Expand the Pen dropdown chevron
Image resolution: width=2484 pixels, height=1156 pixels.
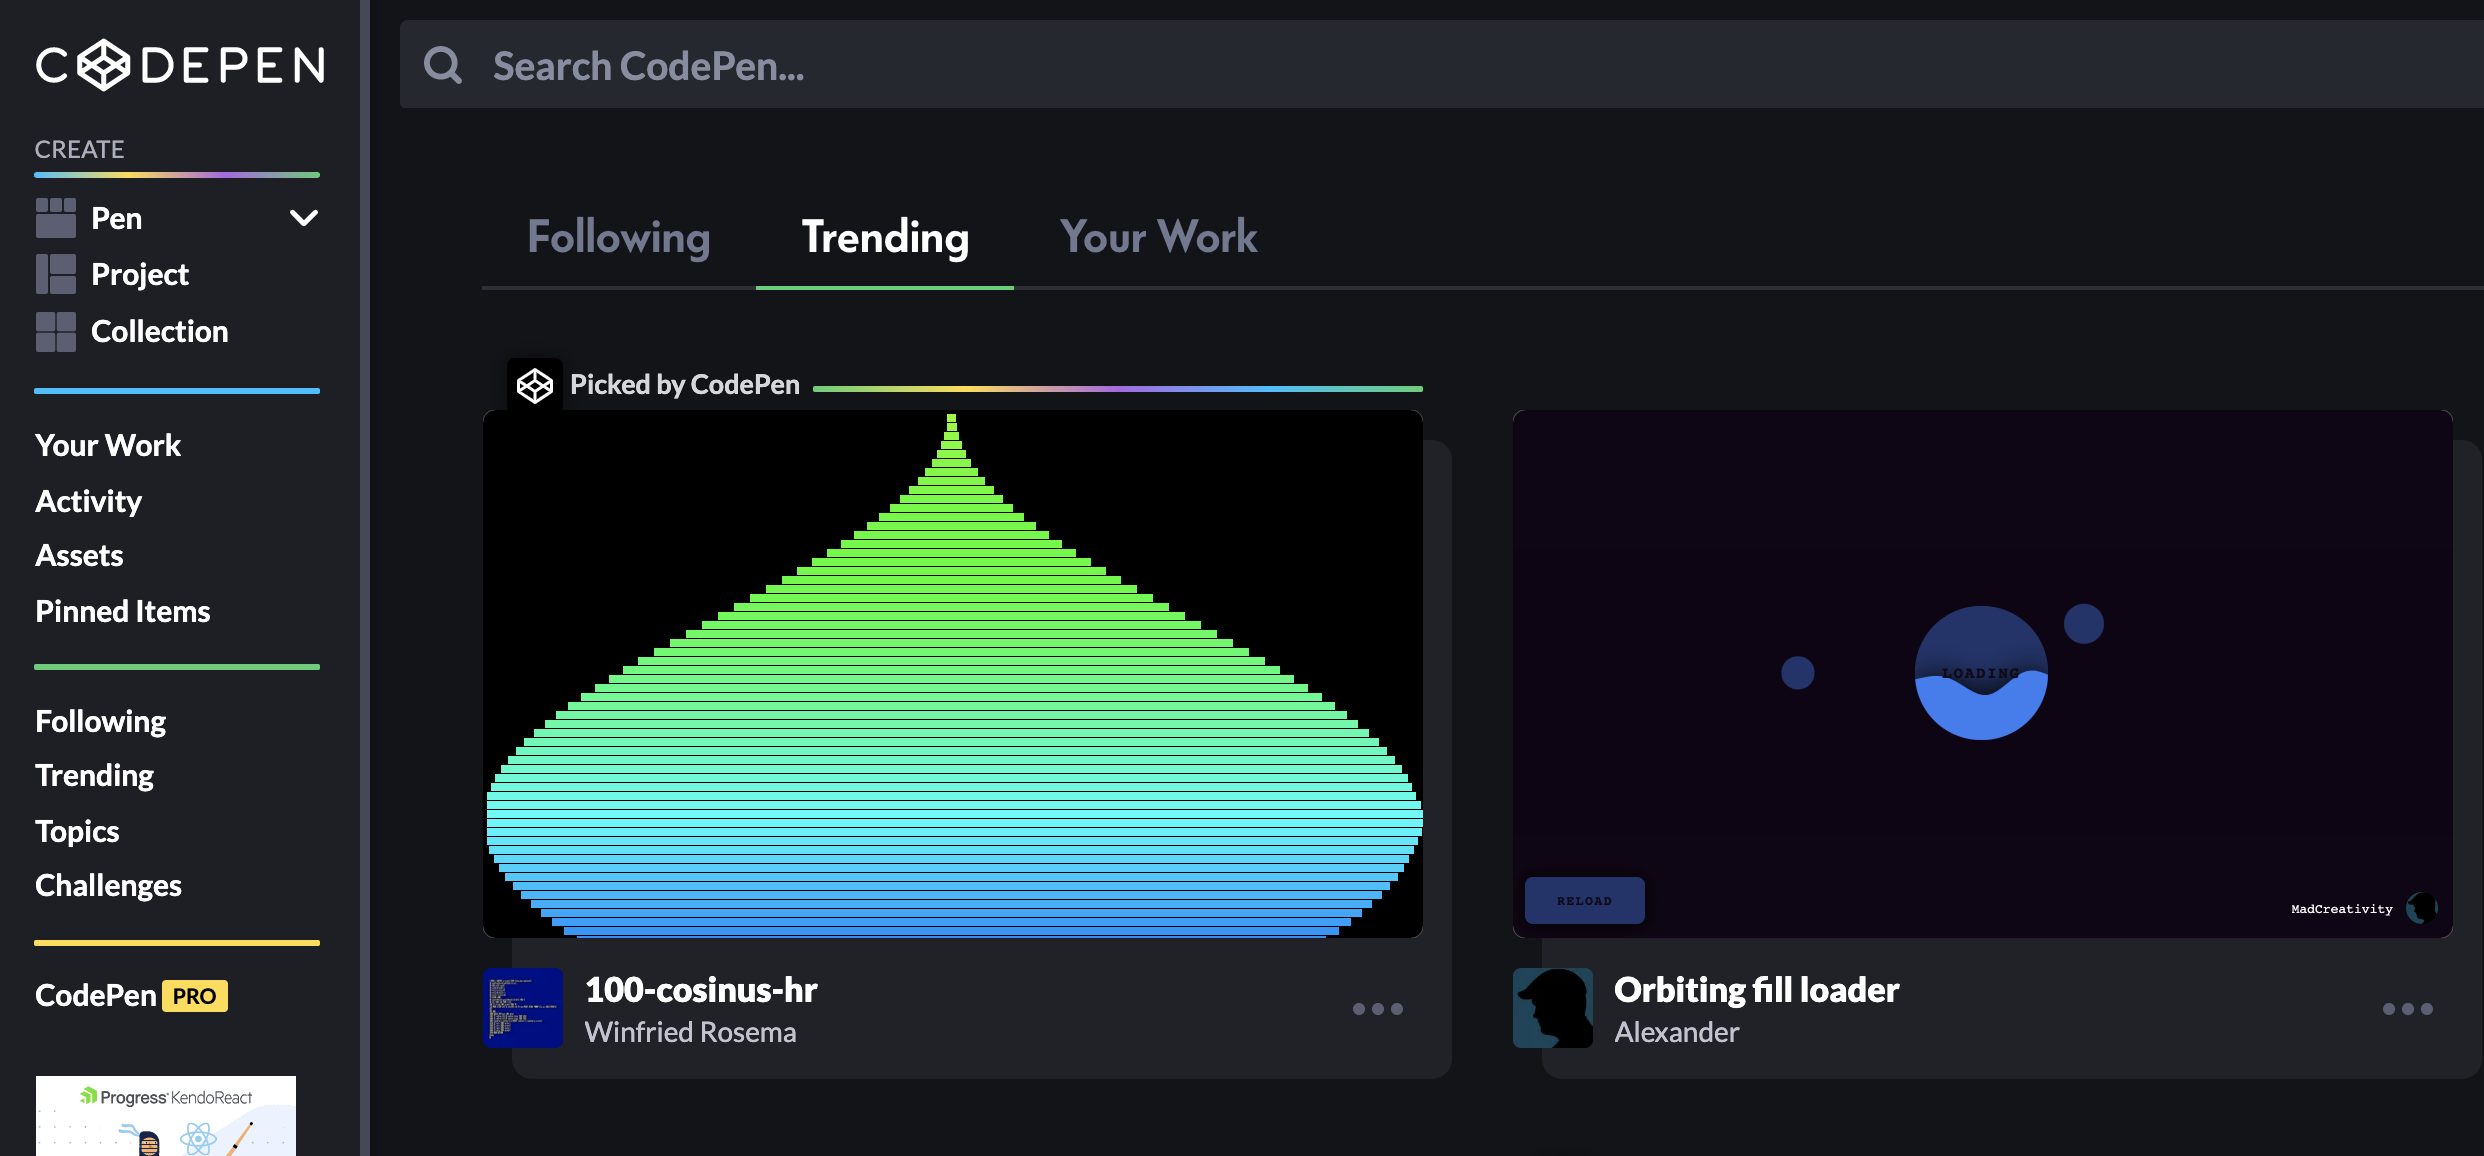pos(303,218)
